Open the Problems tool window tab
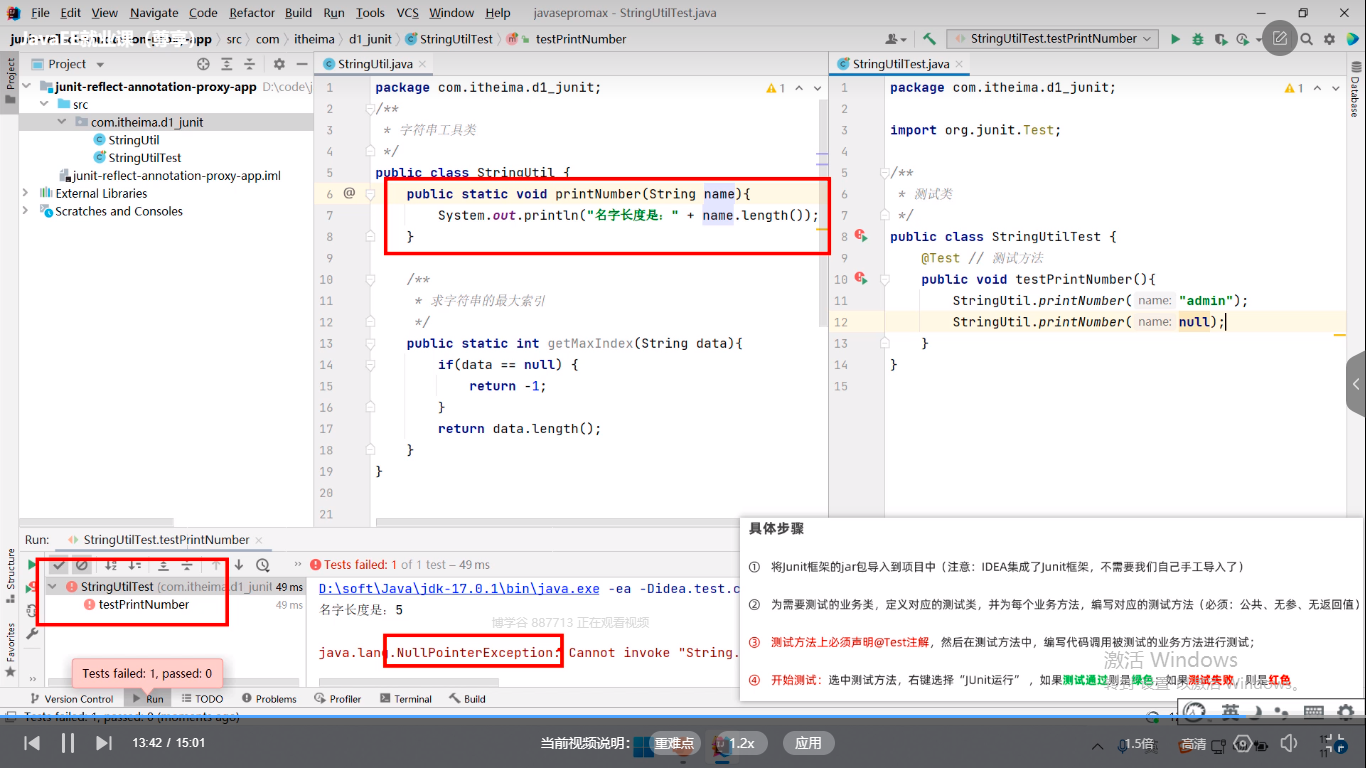Screen dimensions: 1366x768 [268, 699]
